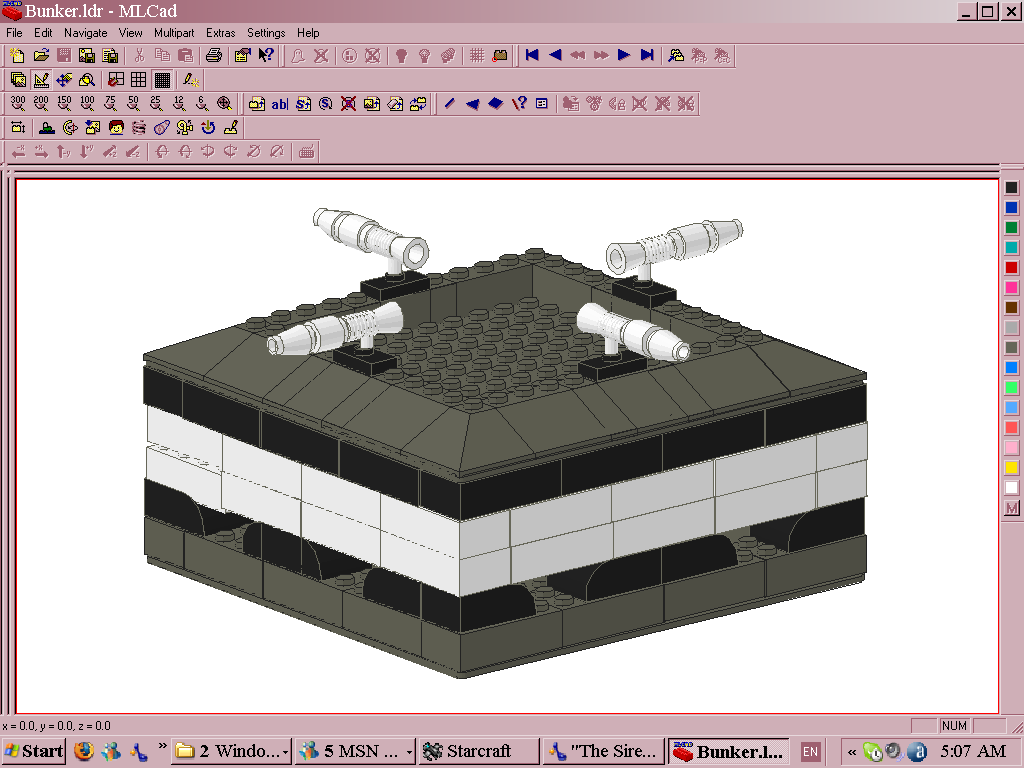The width and height of the screenshot is (1024, 768).
Task: Pick the black color swatch
Action: click(x=1011, y=188)
